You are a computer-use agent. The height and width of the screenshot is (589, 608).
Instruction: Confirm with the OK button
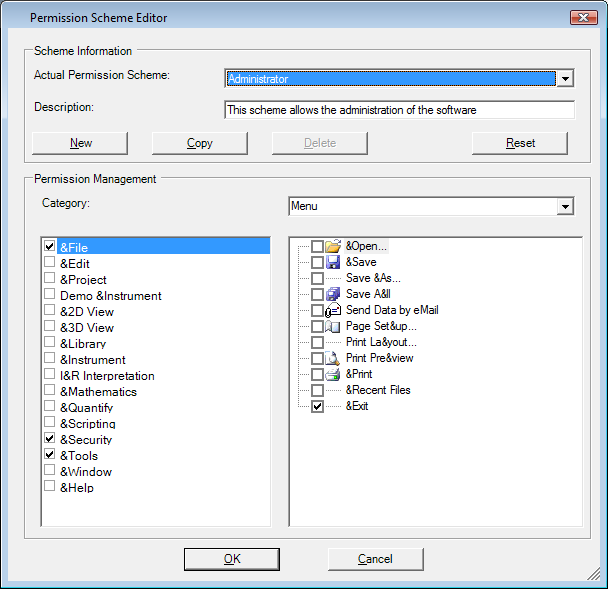coord(232,559)
